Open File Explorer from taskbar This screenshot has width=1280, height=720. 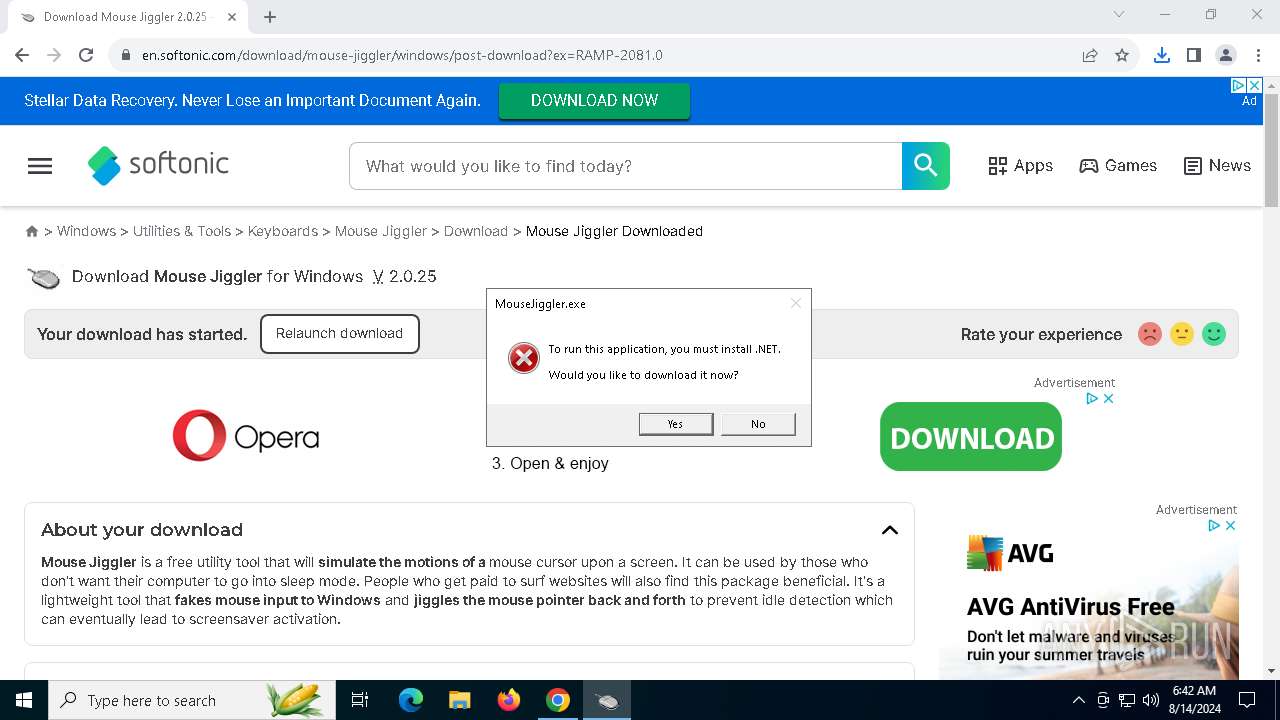tap(459, 700)
